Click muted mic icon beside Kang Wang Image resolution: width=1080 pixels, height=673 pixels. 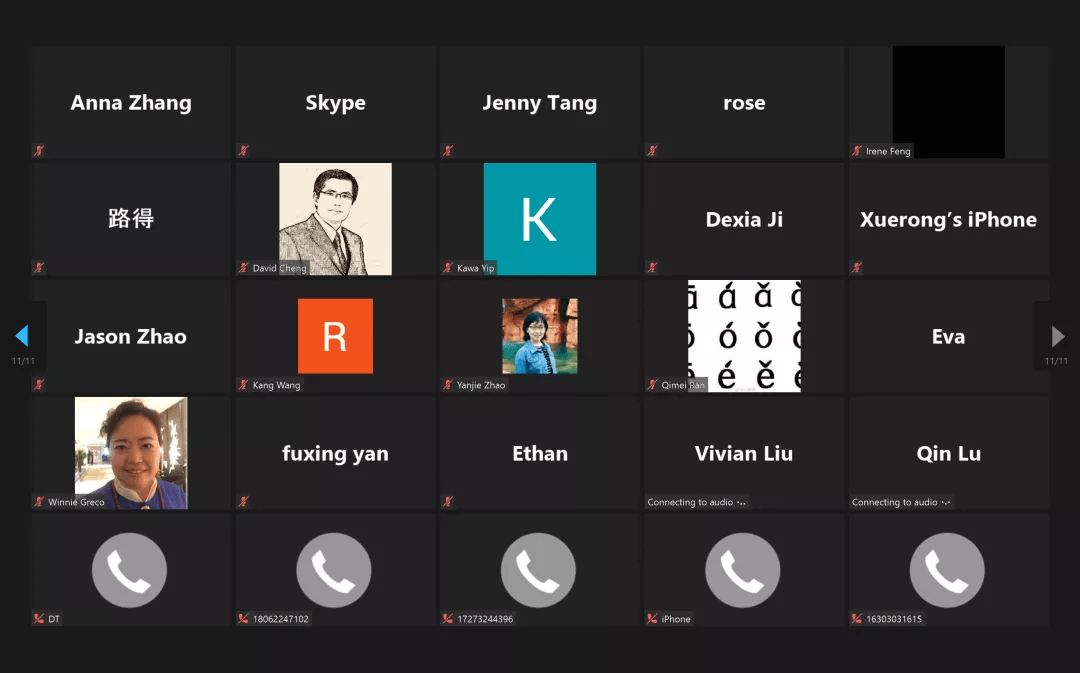click(243, 384)
